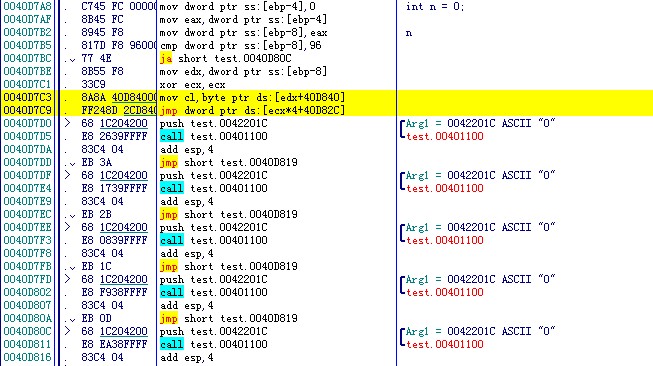
Task: Select address 0040D7B5 cmp row
Action: pyautogui.click(x=27, y=45)
